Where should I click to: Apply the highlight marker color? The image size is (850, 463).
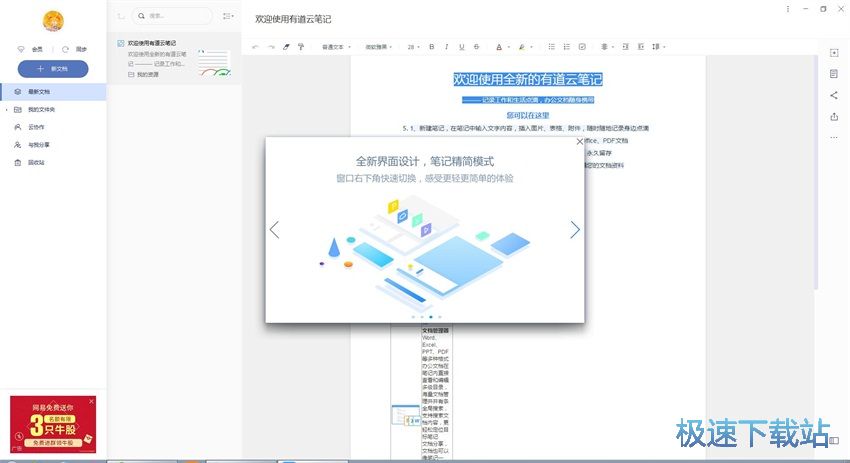(x=521, y=47)
